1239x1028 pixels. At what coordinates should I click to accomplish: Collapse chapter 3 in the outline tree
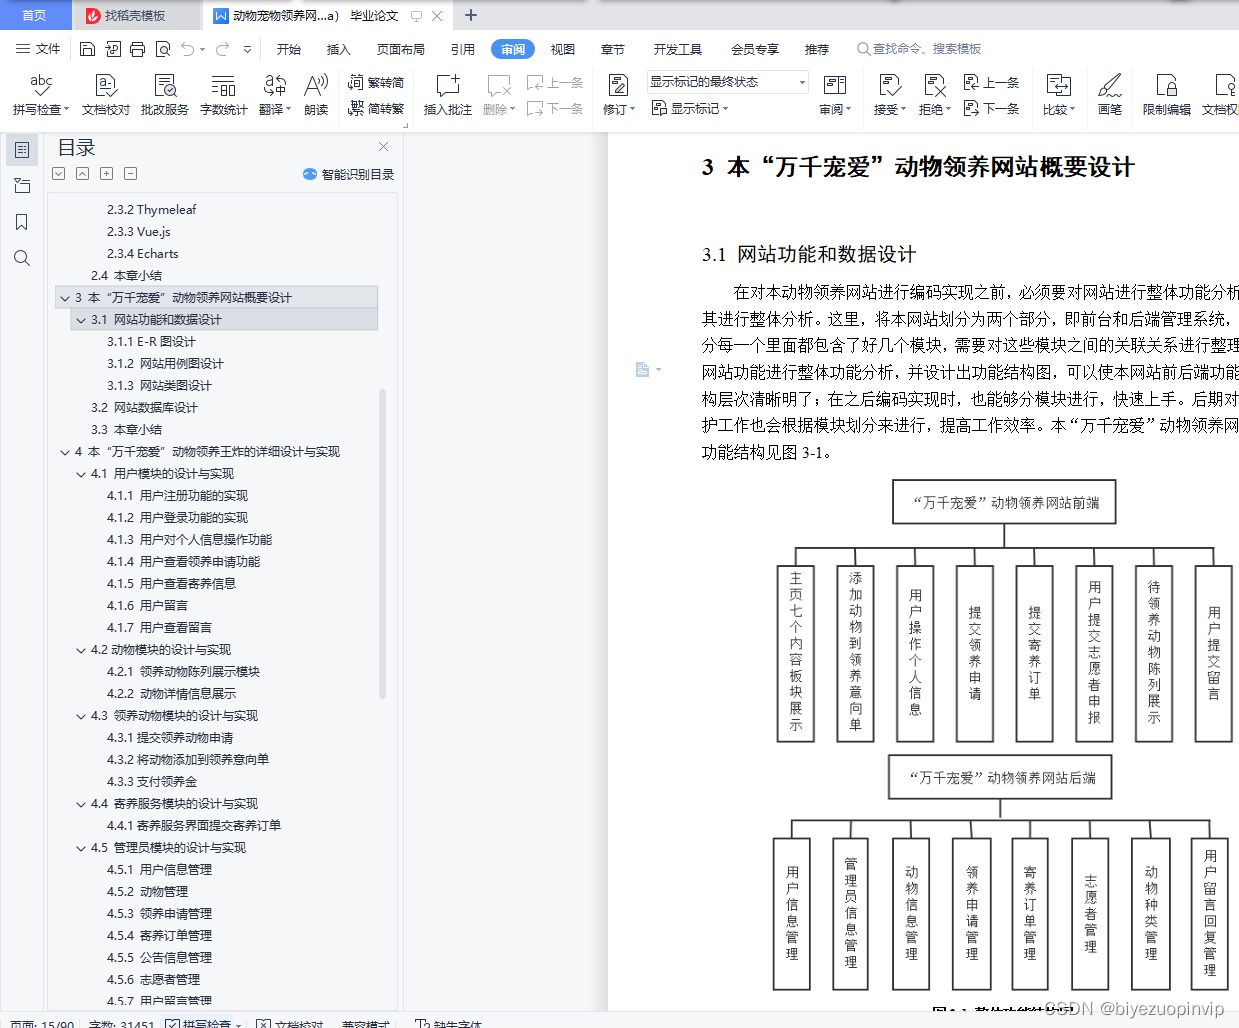tap(65, 298)
